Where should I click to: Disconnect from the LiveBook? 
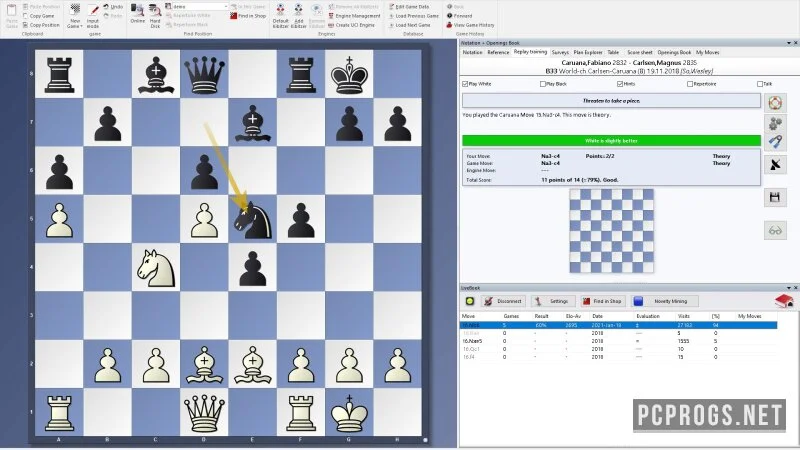tap(503, 301)
